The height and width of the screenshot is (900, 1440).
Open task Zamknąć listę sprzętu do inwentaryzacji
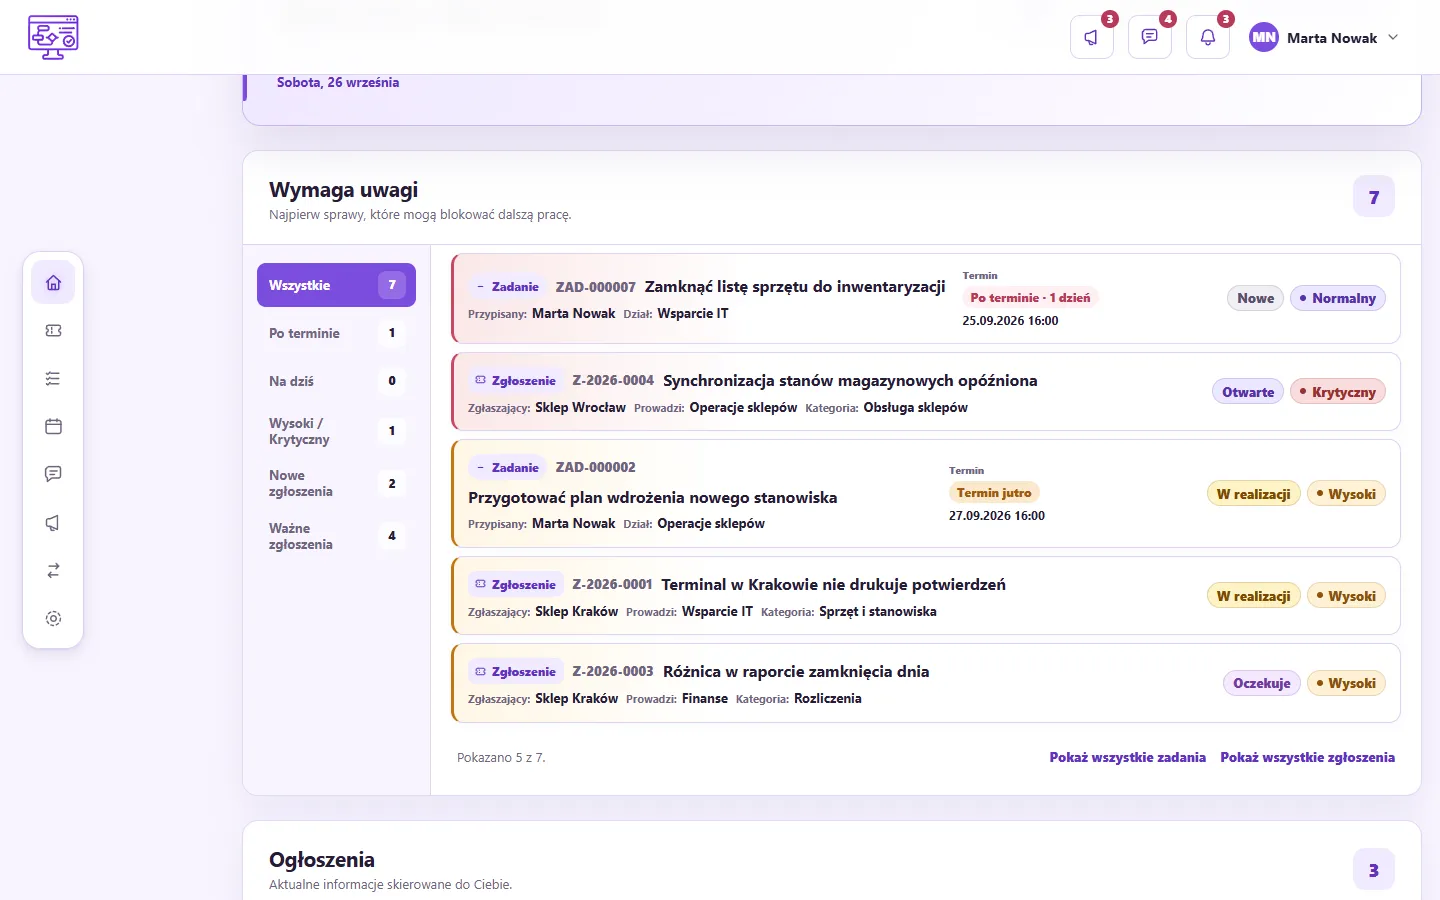coord(795,286)
